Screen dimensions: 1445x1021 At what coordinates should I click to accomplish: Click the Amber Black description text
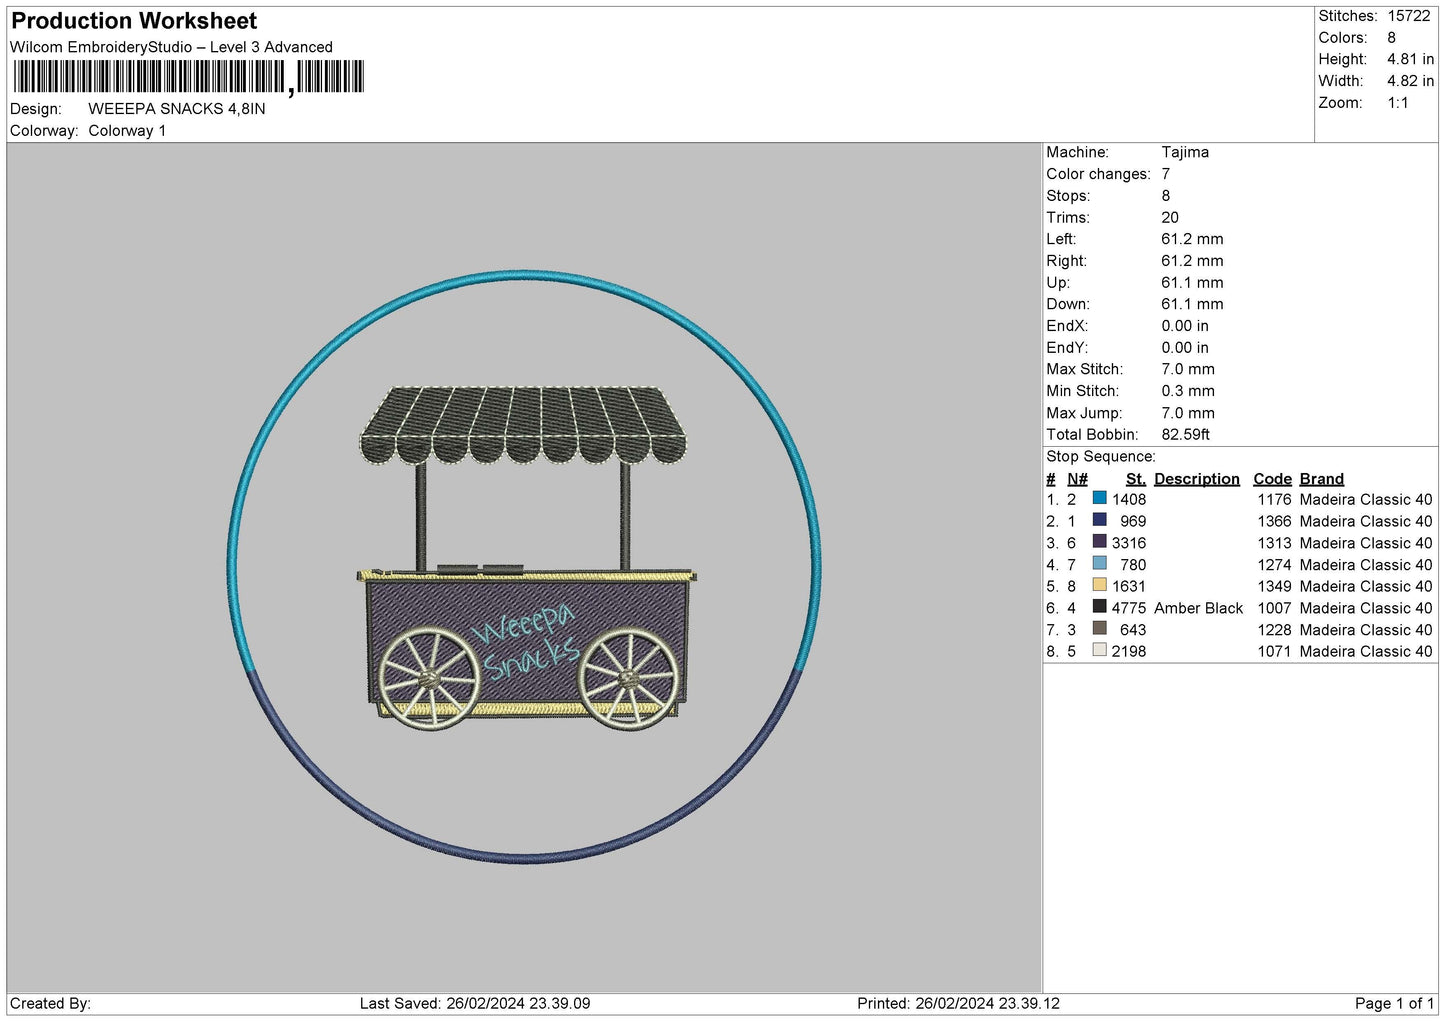[x=1198, y=608]
